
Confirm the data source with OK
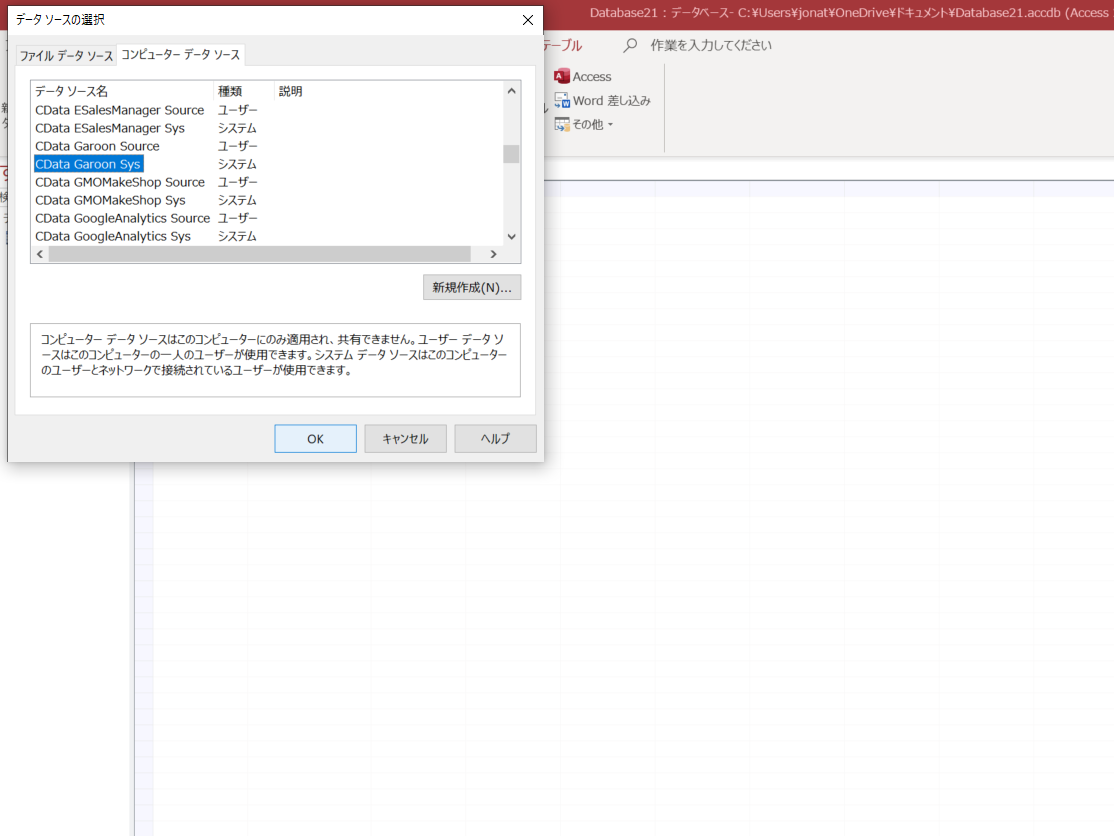315,438
